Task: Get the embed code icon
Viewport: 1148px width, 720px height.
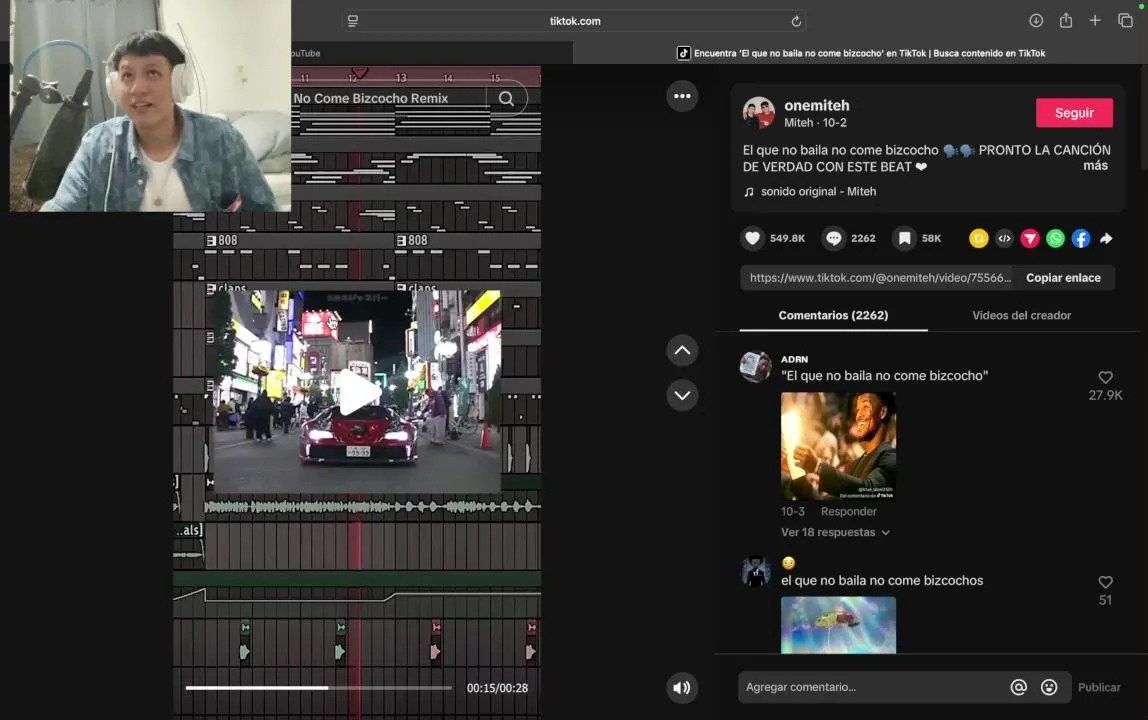Action: [1004, 238]
